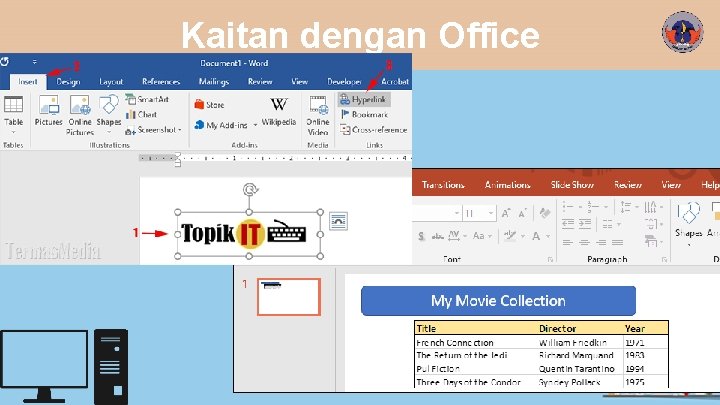The height and width of the screenshot is (405, 720).
Task: Select the Mailings tab in Word
Action: pyautogui.click(x=214, y=82)
